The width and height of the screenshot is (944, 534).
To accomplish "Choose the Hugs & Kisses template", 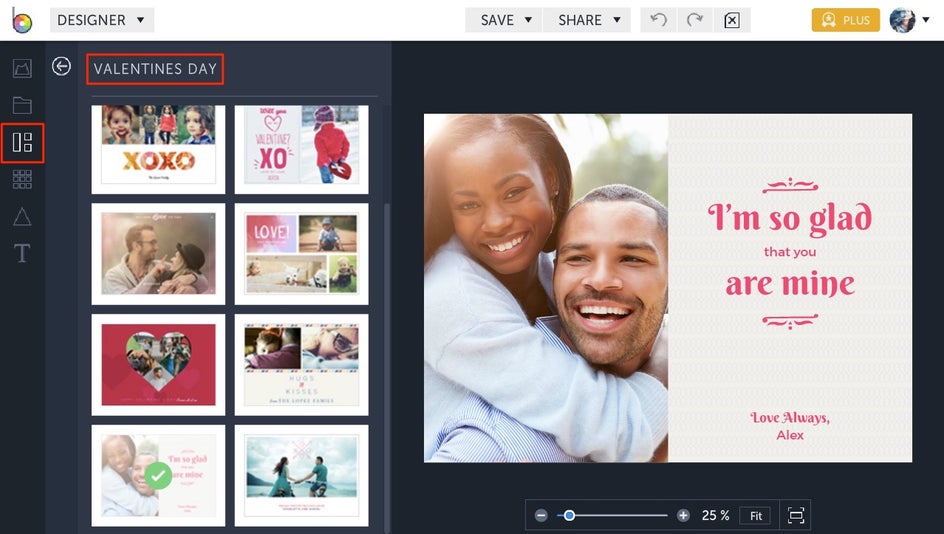I will click(x=302, y=365).
